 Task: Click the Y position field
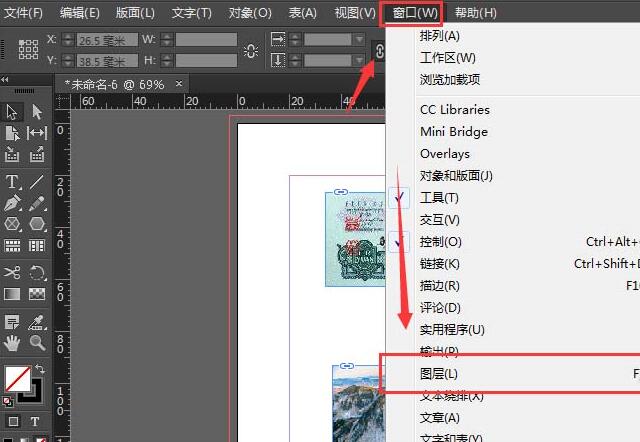107,61
